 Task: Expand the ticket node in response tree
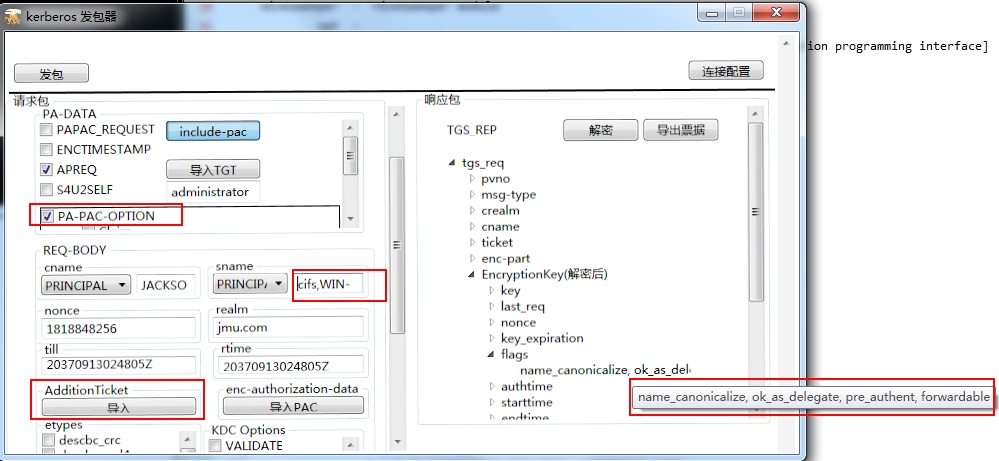(473, 243)
